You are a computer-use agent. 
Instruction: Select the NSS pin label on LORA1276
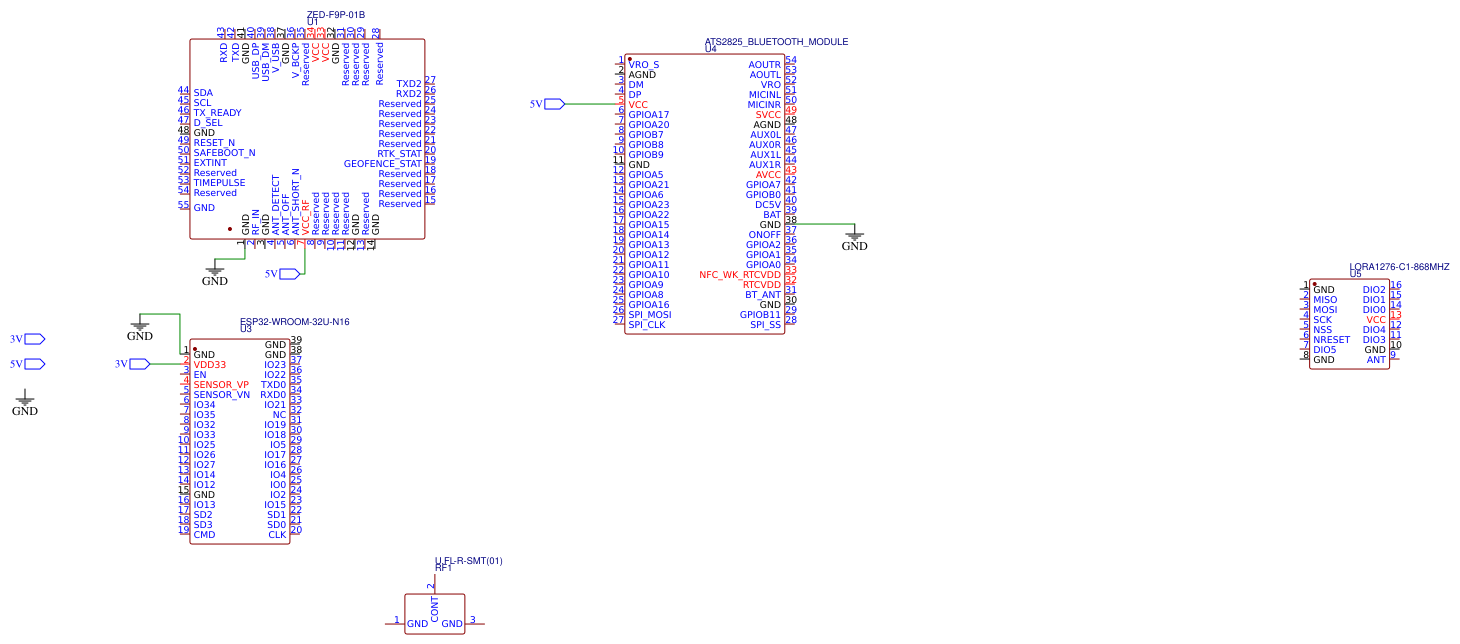[1323, 330]
